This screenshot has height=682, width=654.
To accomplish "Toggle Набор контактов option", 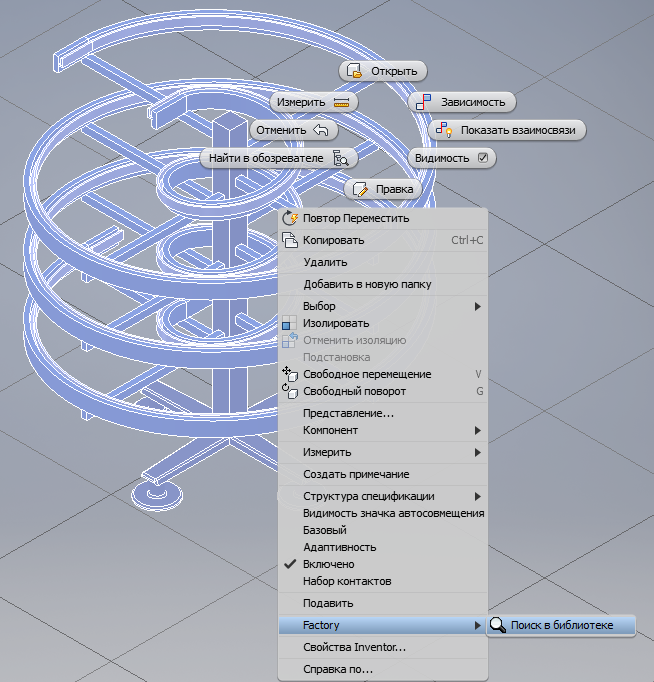I will [x=383, y=581].
